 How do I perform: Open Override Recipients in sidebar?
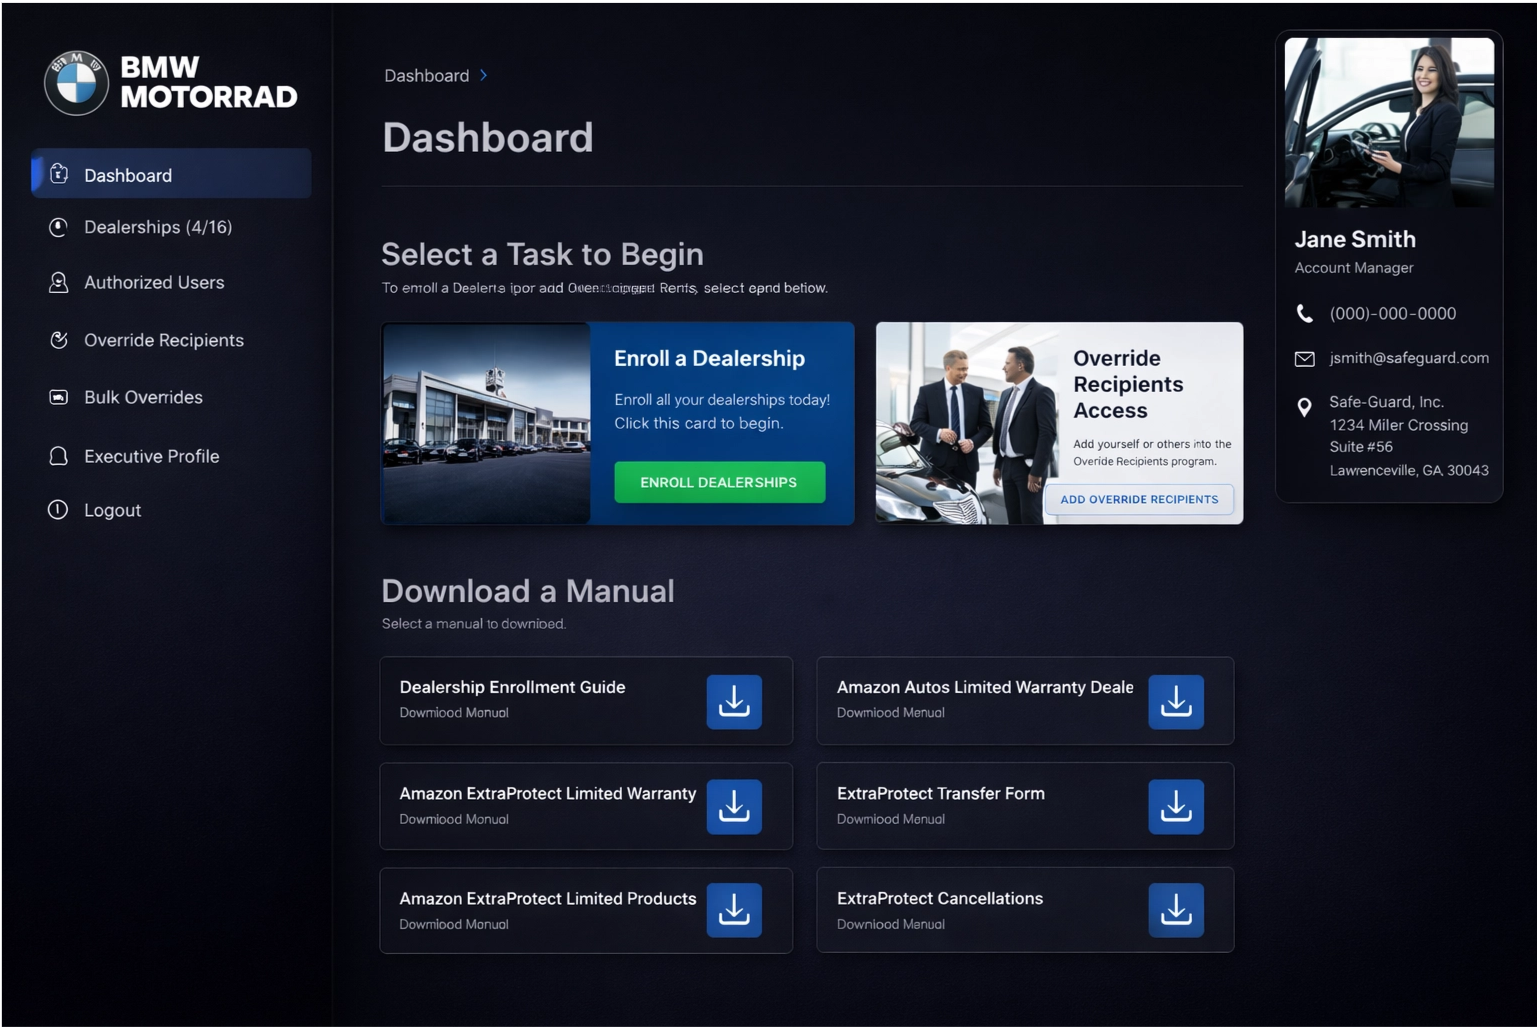tap(164, 340)
